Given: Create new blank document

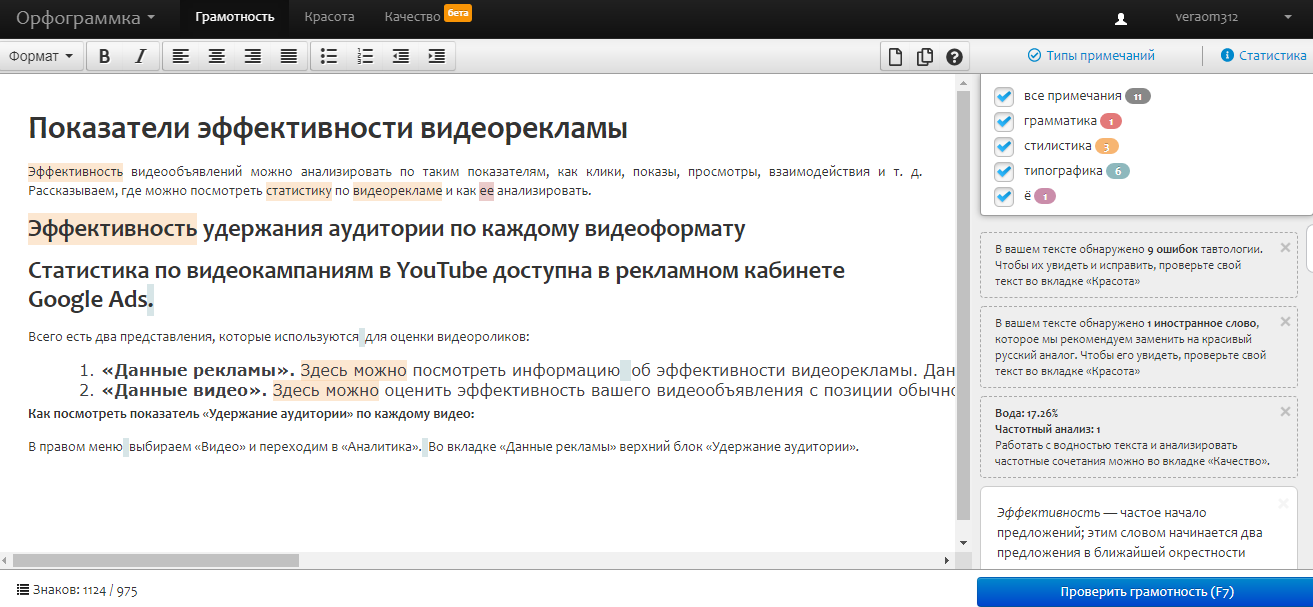Looking at the screenshot, I should [x=897, y=57].
